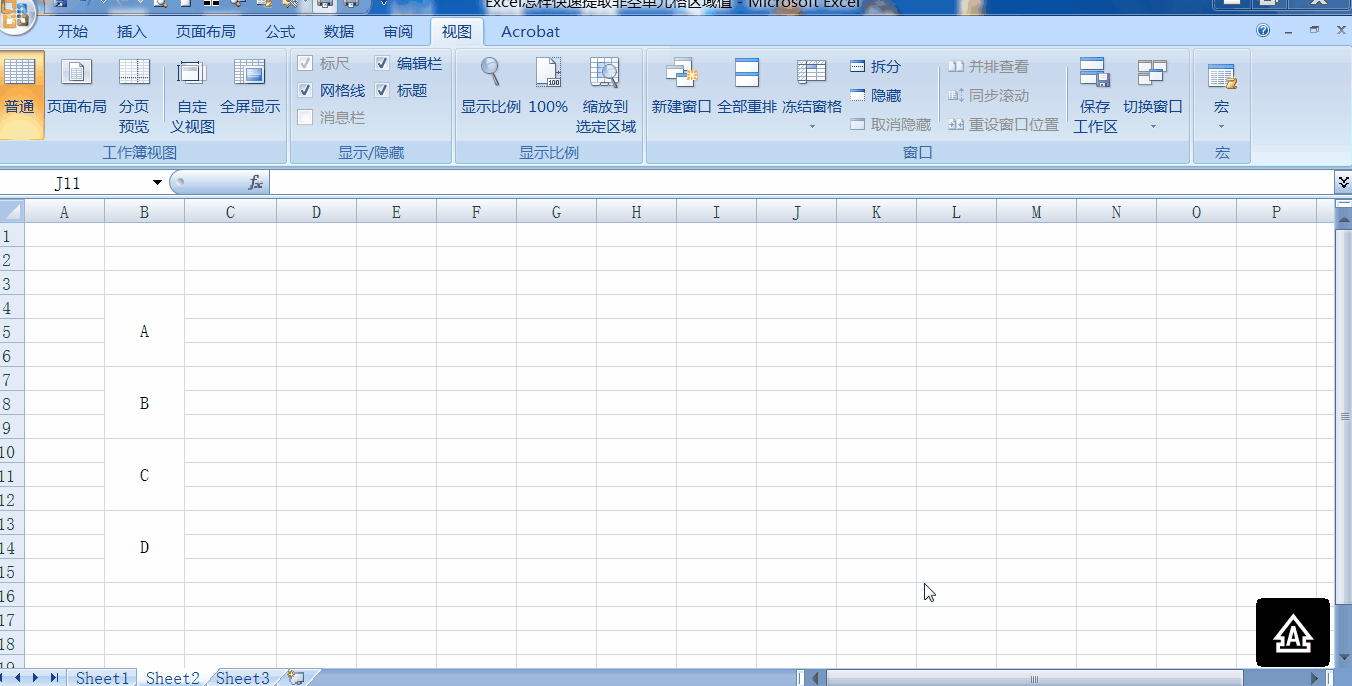Open the Home (开始) tab
Screen dimensions: 1352x686
pyautogui.click(x=73, y=31)
